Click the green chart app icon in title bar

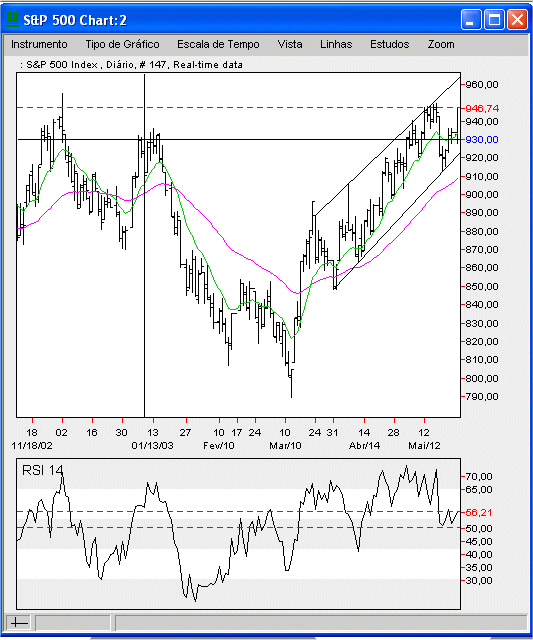click(x=13, y=19)
